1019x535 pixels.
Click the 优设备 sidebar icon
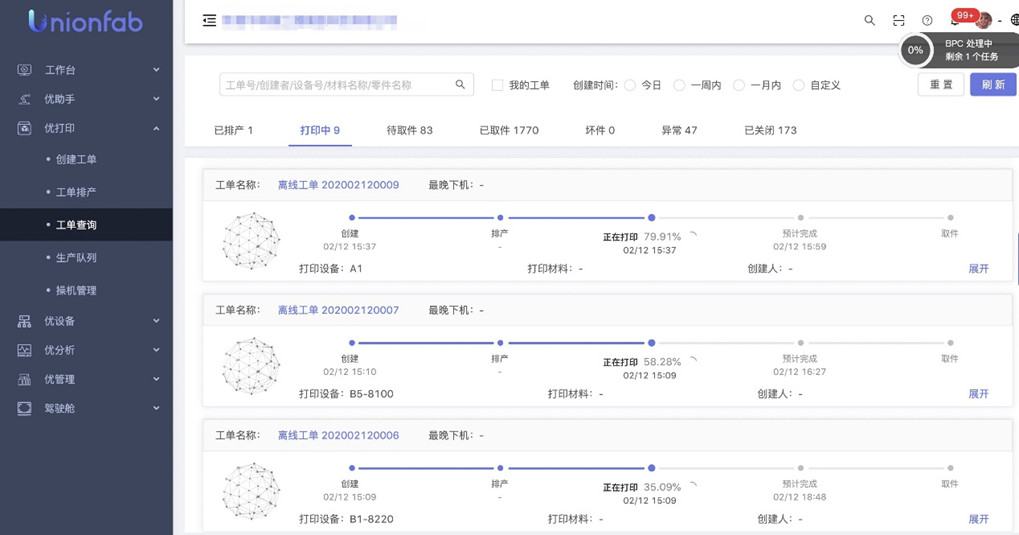(x=24, y=321)
